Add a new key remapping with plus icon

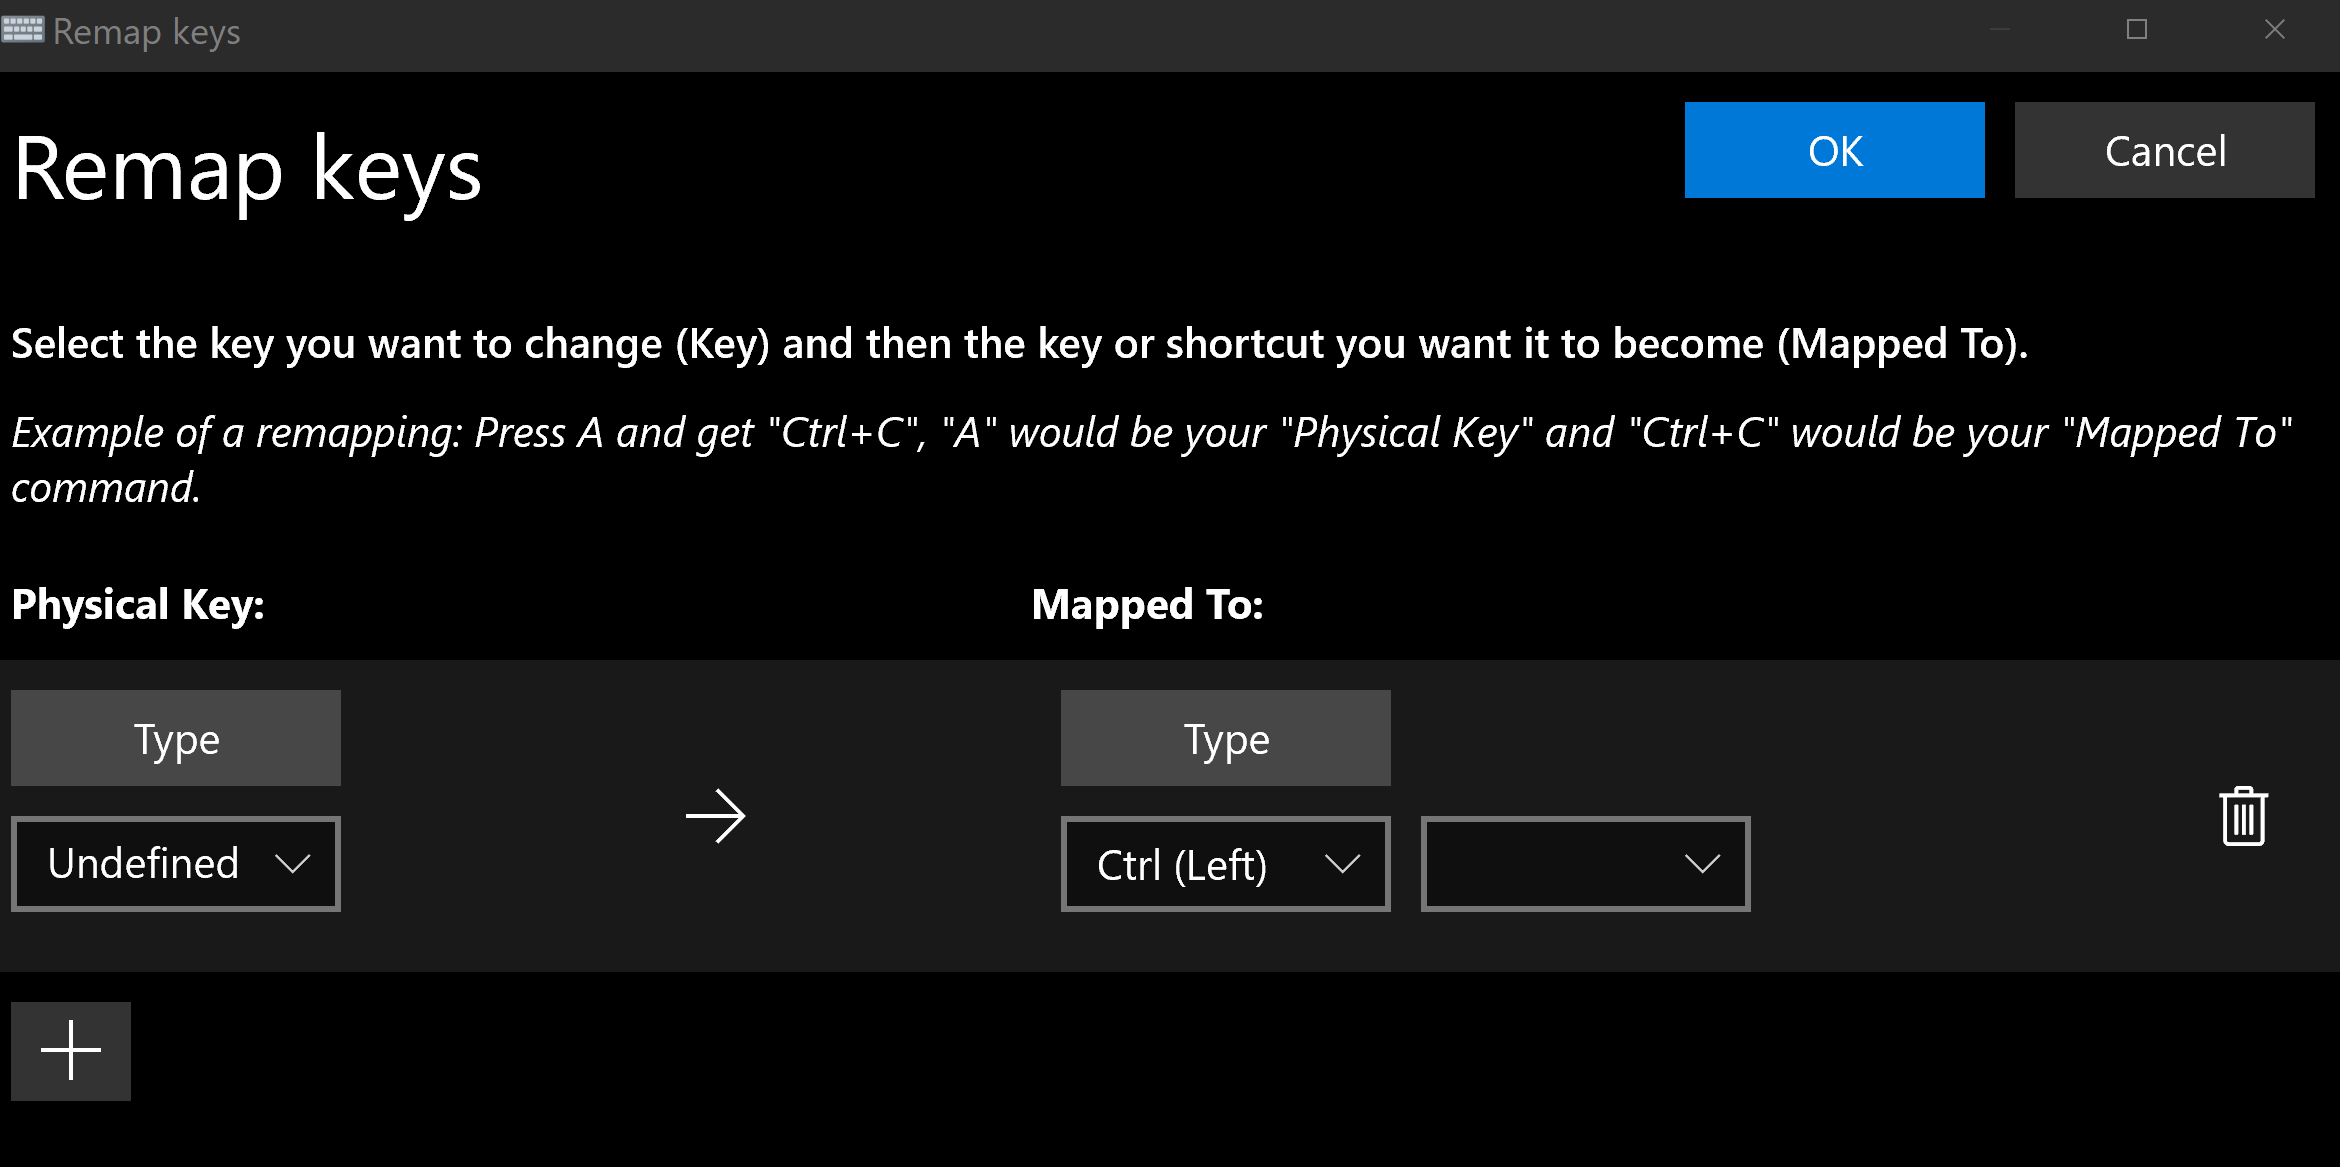click(70, 1050)
